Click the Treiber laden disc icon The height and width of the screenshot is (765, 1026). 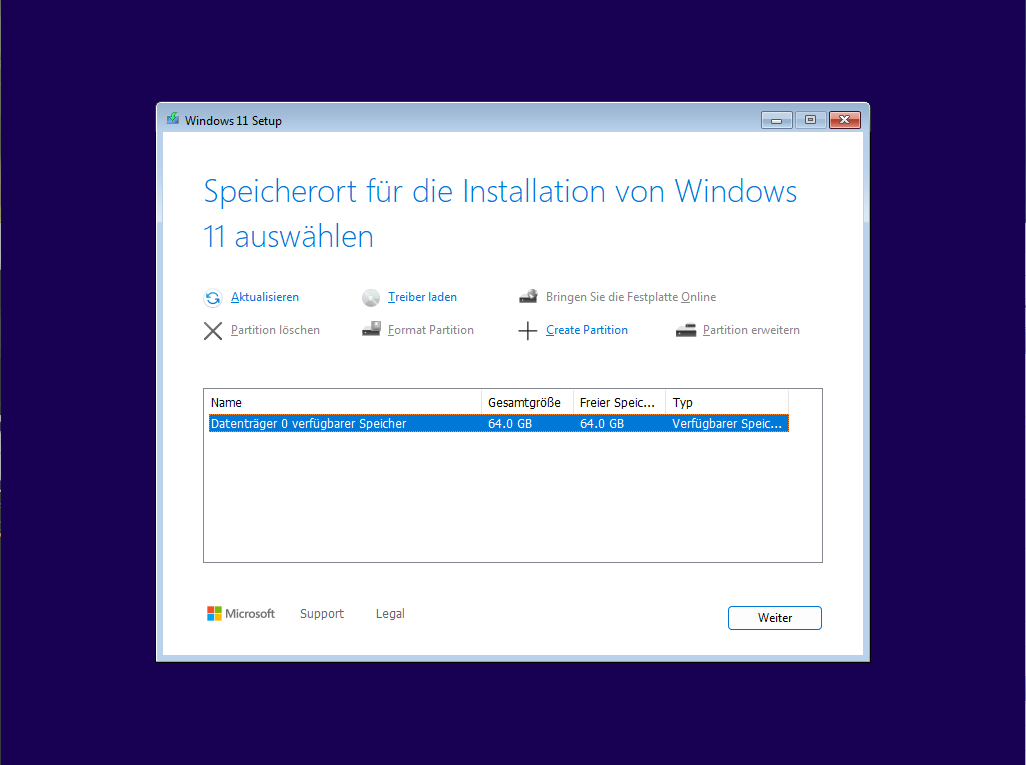[371, 298]
